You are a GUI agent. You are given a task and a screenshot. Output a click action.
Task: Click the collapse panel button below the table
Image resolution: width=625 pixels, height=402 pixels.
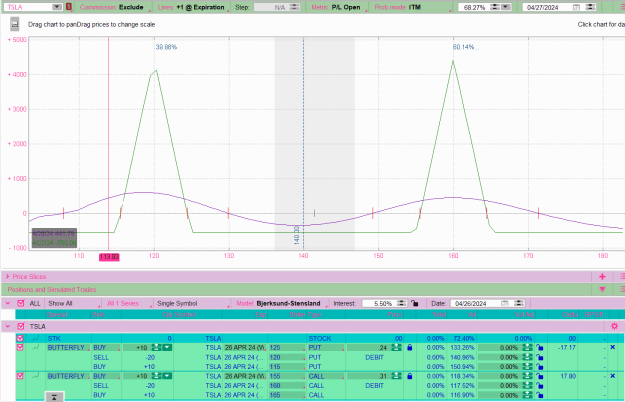55,397
